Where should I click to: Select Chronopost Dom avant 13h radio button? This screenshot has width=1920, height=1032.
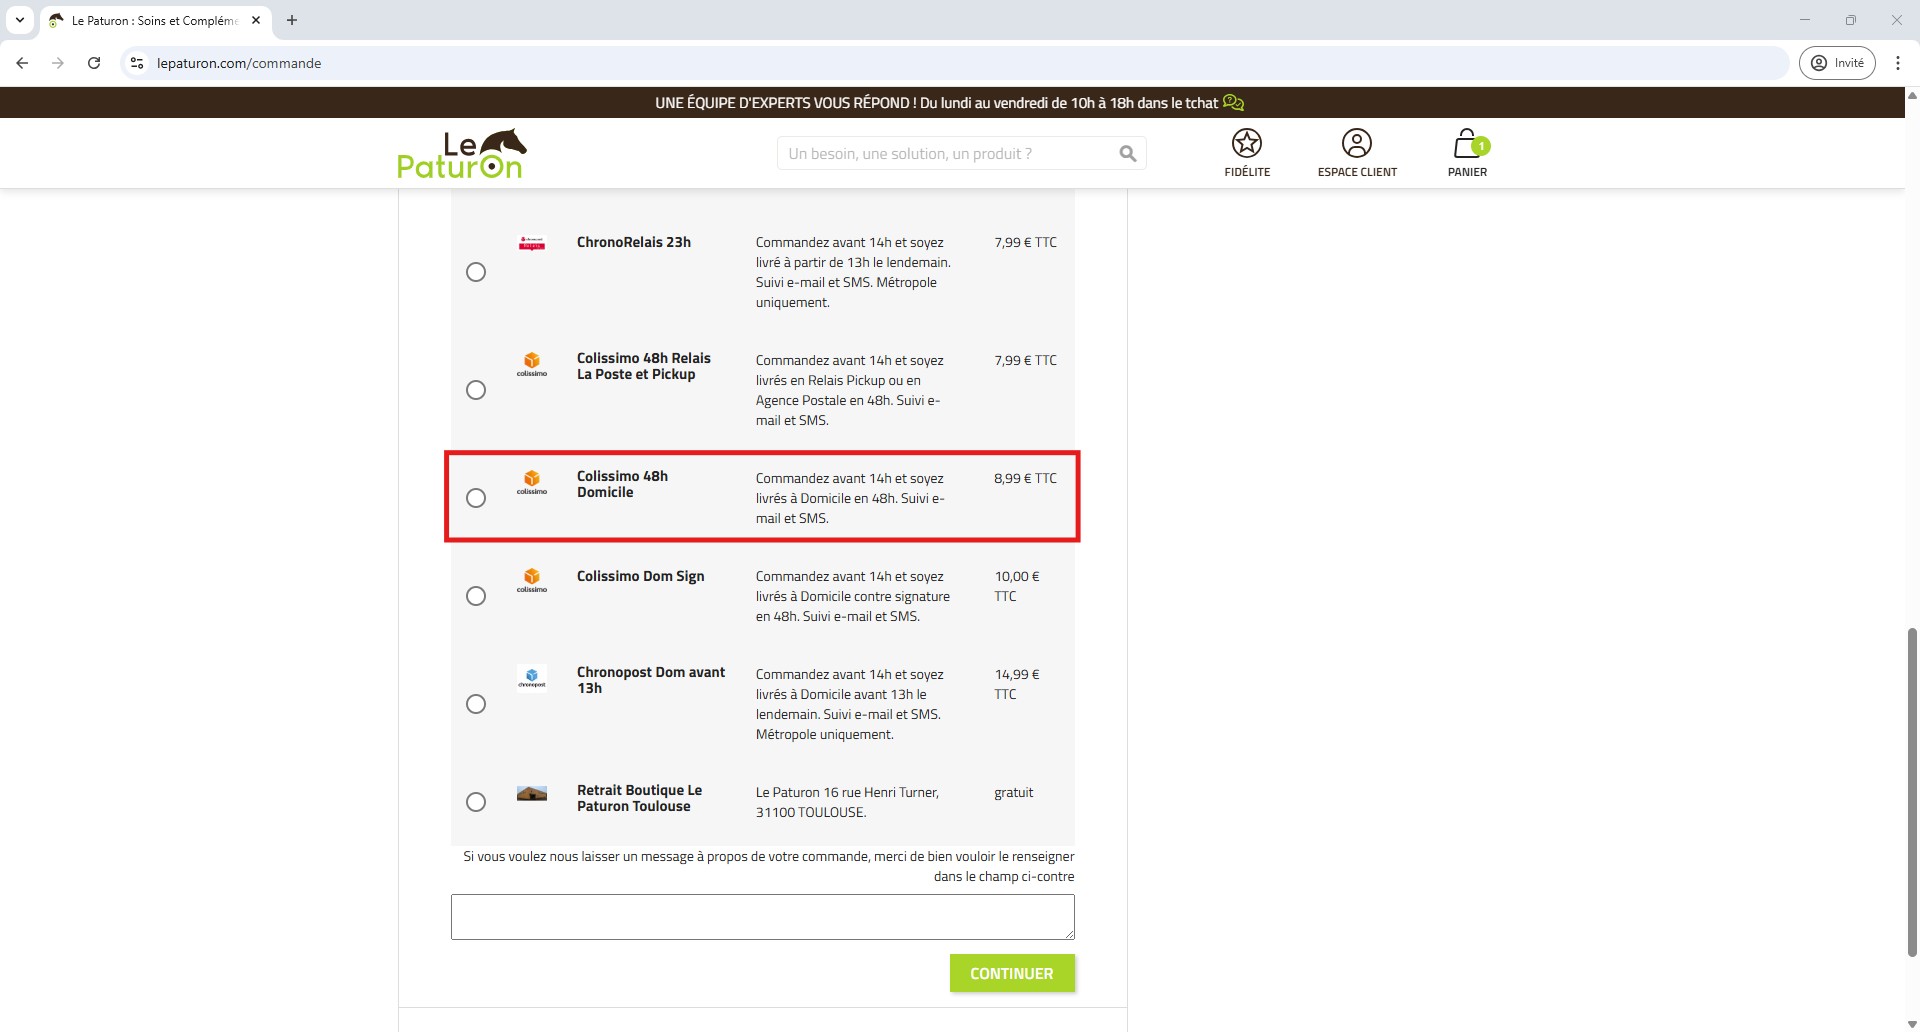coord(476,704)
